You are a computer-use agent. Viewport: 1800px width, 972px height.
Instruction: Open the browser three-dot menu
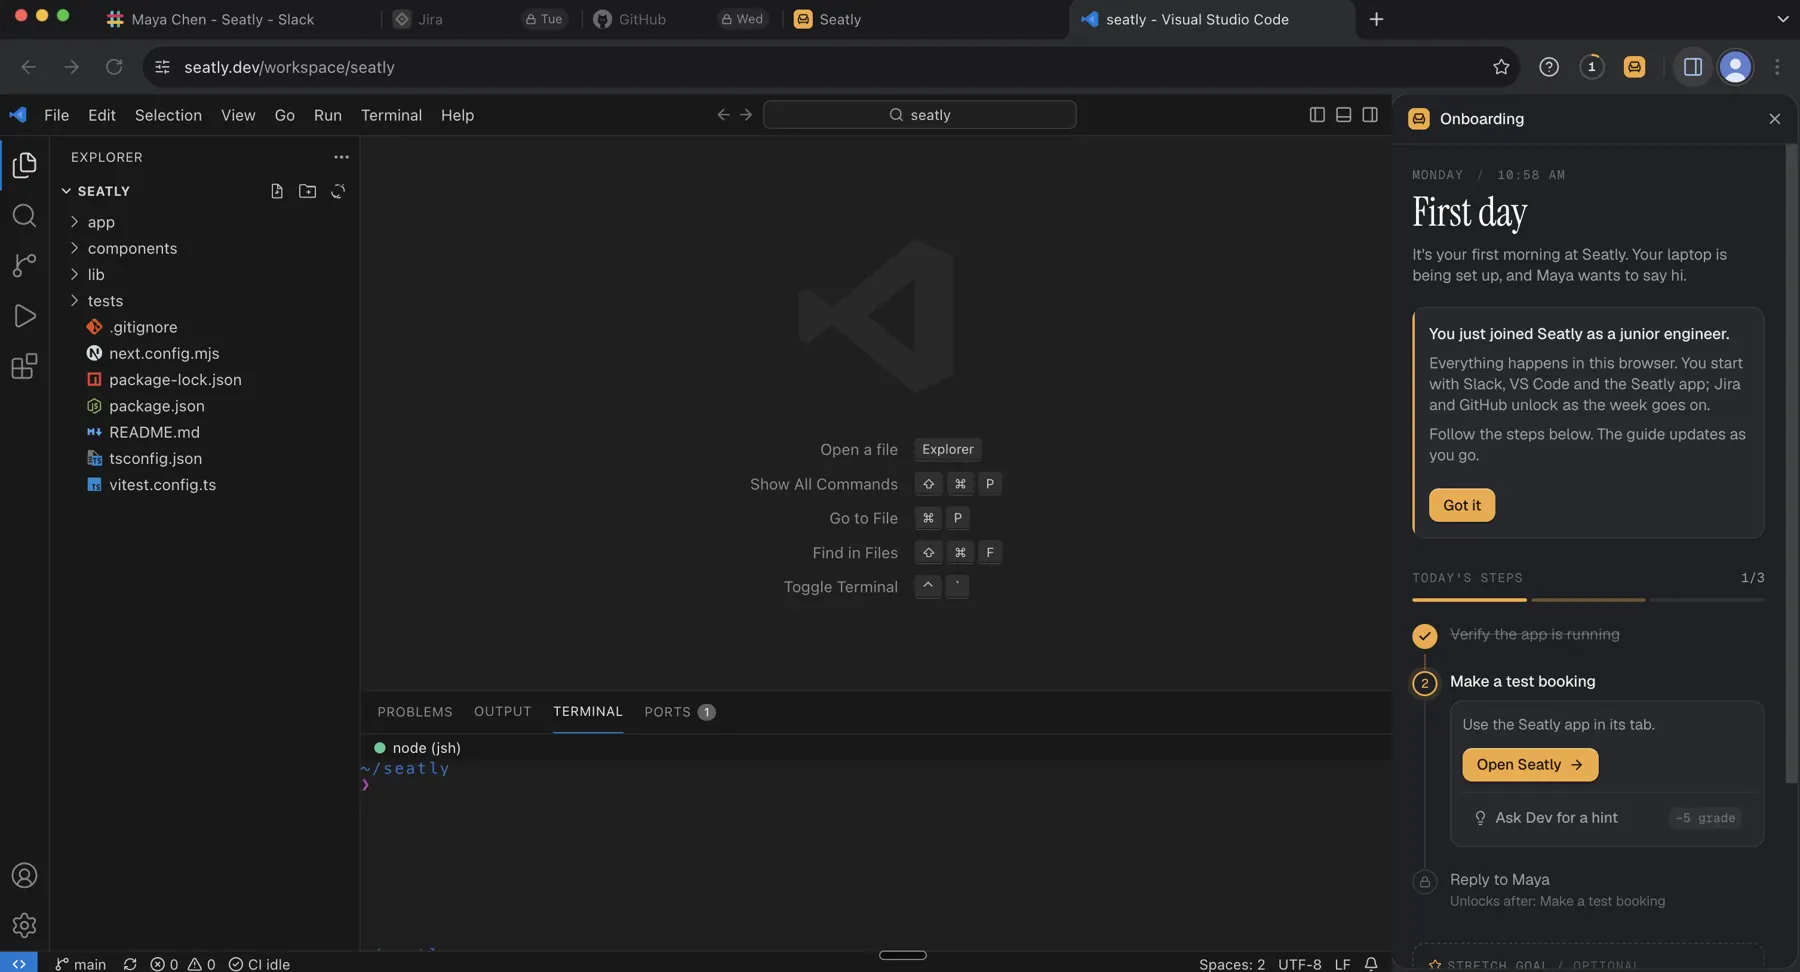tap(1777, 67)
